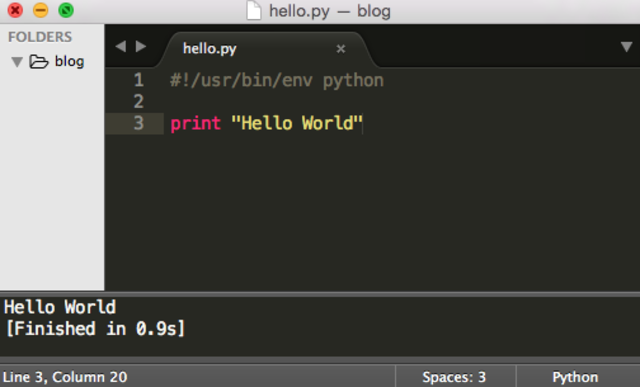Minimize the window with yellow button
The width and height of the screenshot is (640, 387).
[x=40, y=10]
